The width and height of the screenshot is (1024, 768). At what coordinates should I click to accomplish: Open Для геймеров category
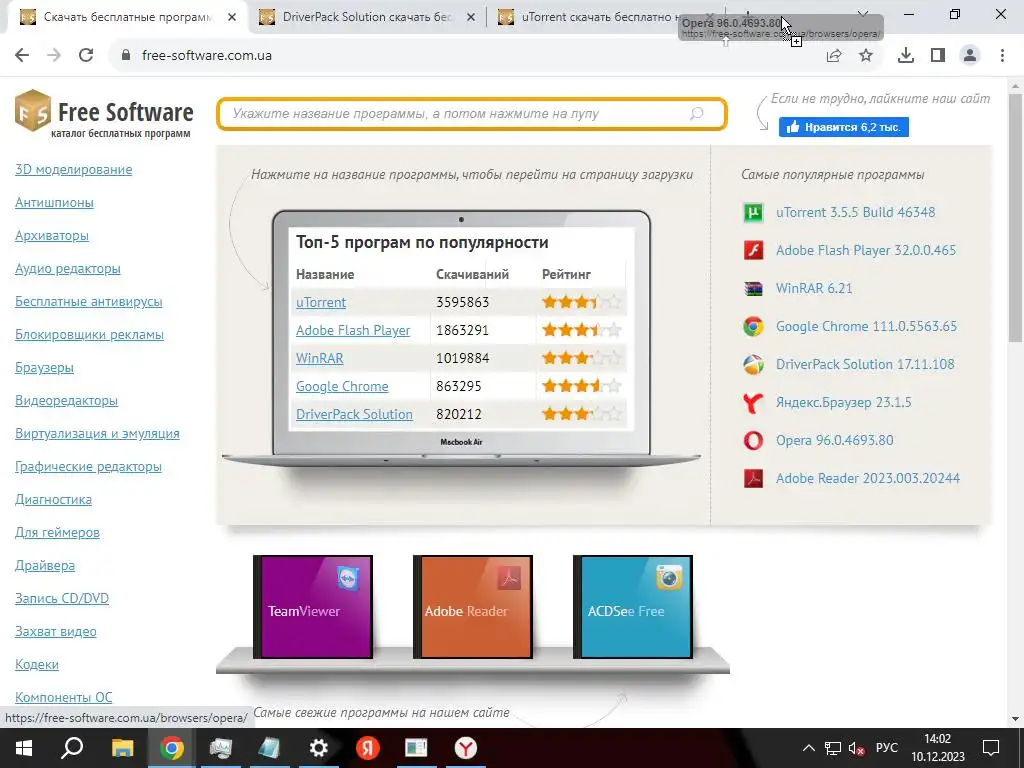coord(57,532)
